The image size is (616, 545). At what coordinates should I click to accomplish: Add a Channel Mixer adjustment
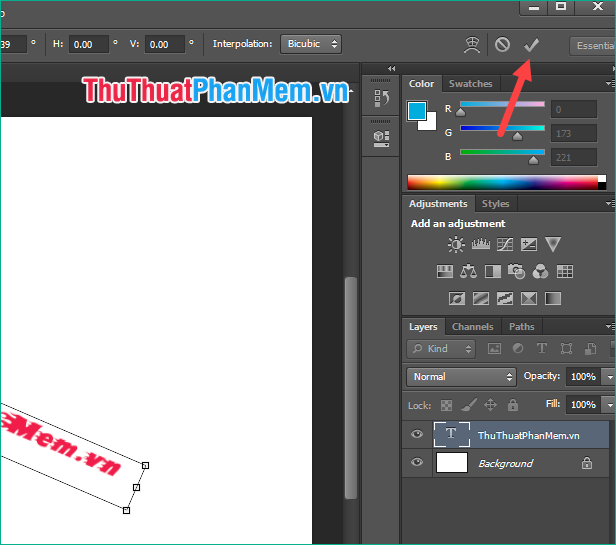coord(540,272)
